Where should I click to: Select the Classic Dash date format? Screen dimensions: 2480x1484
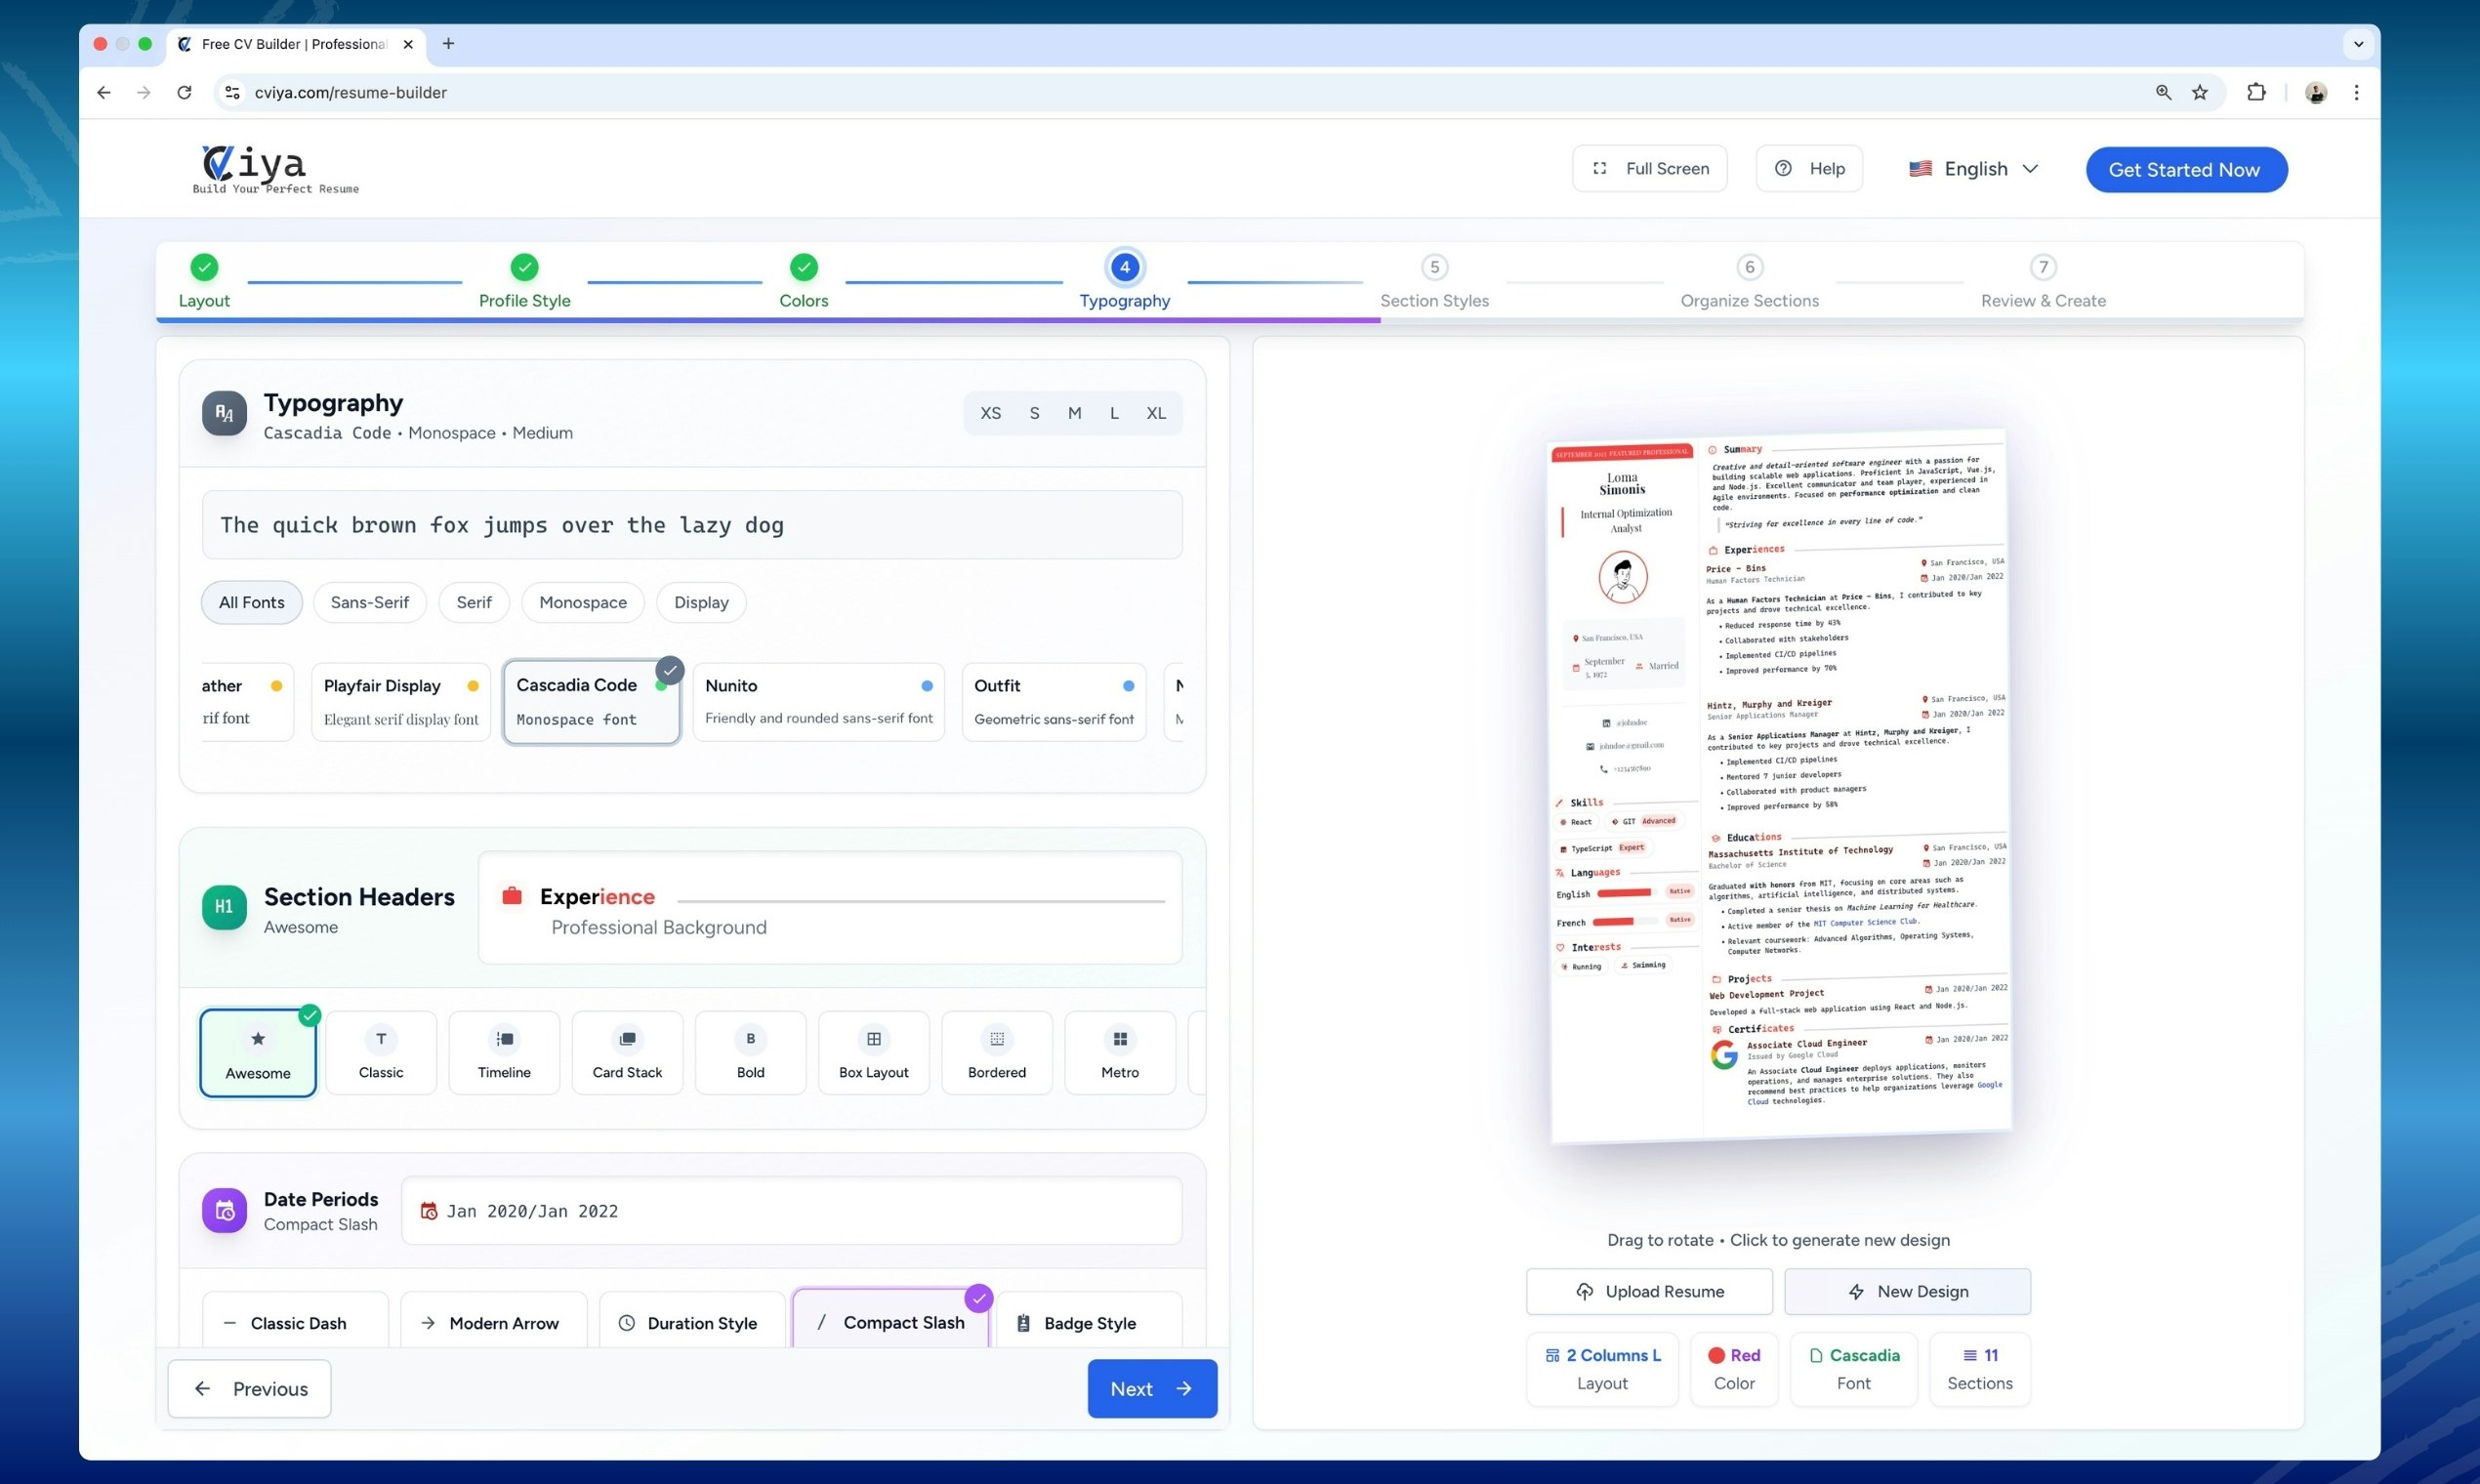tap(296, 1322)
